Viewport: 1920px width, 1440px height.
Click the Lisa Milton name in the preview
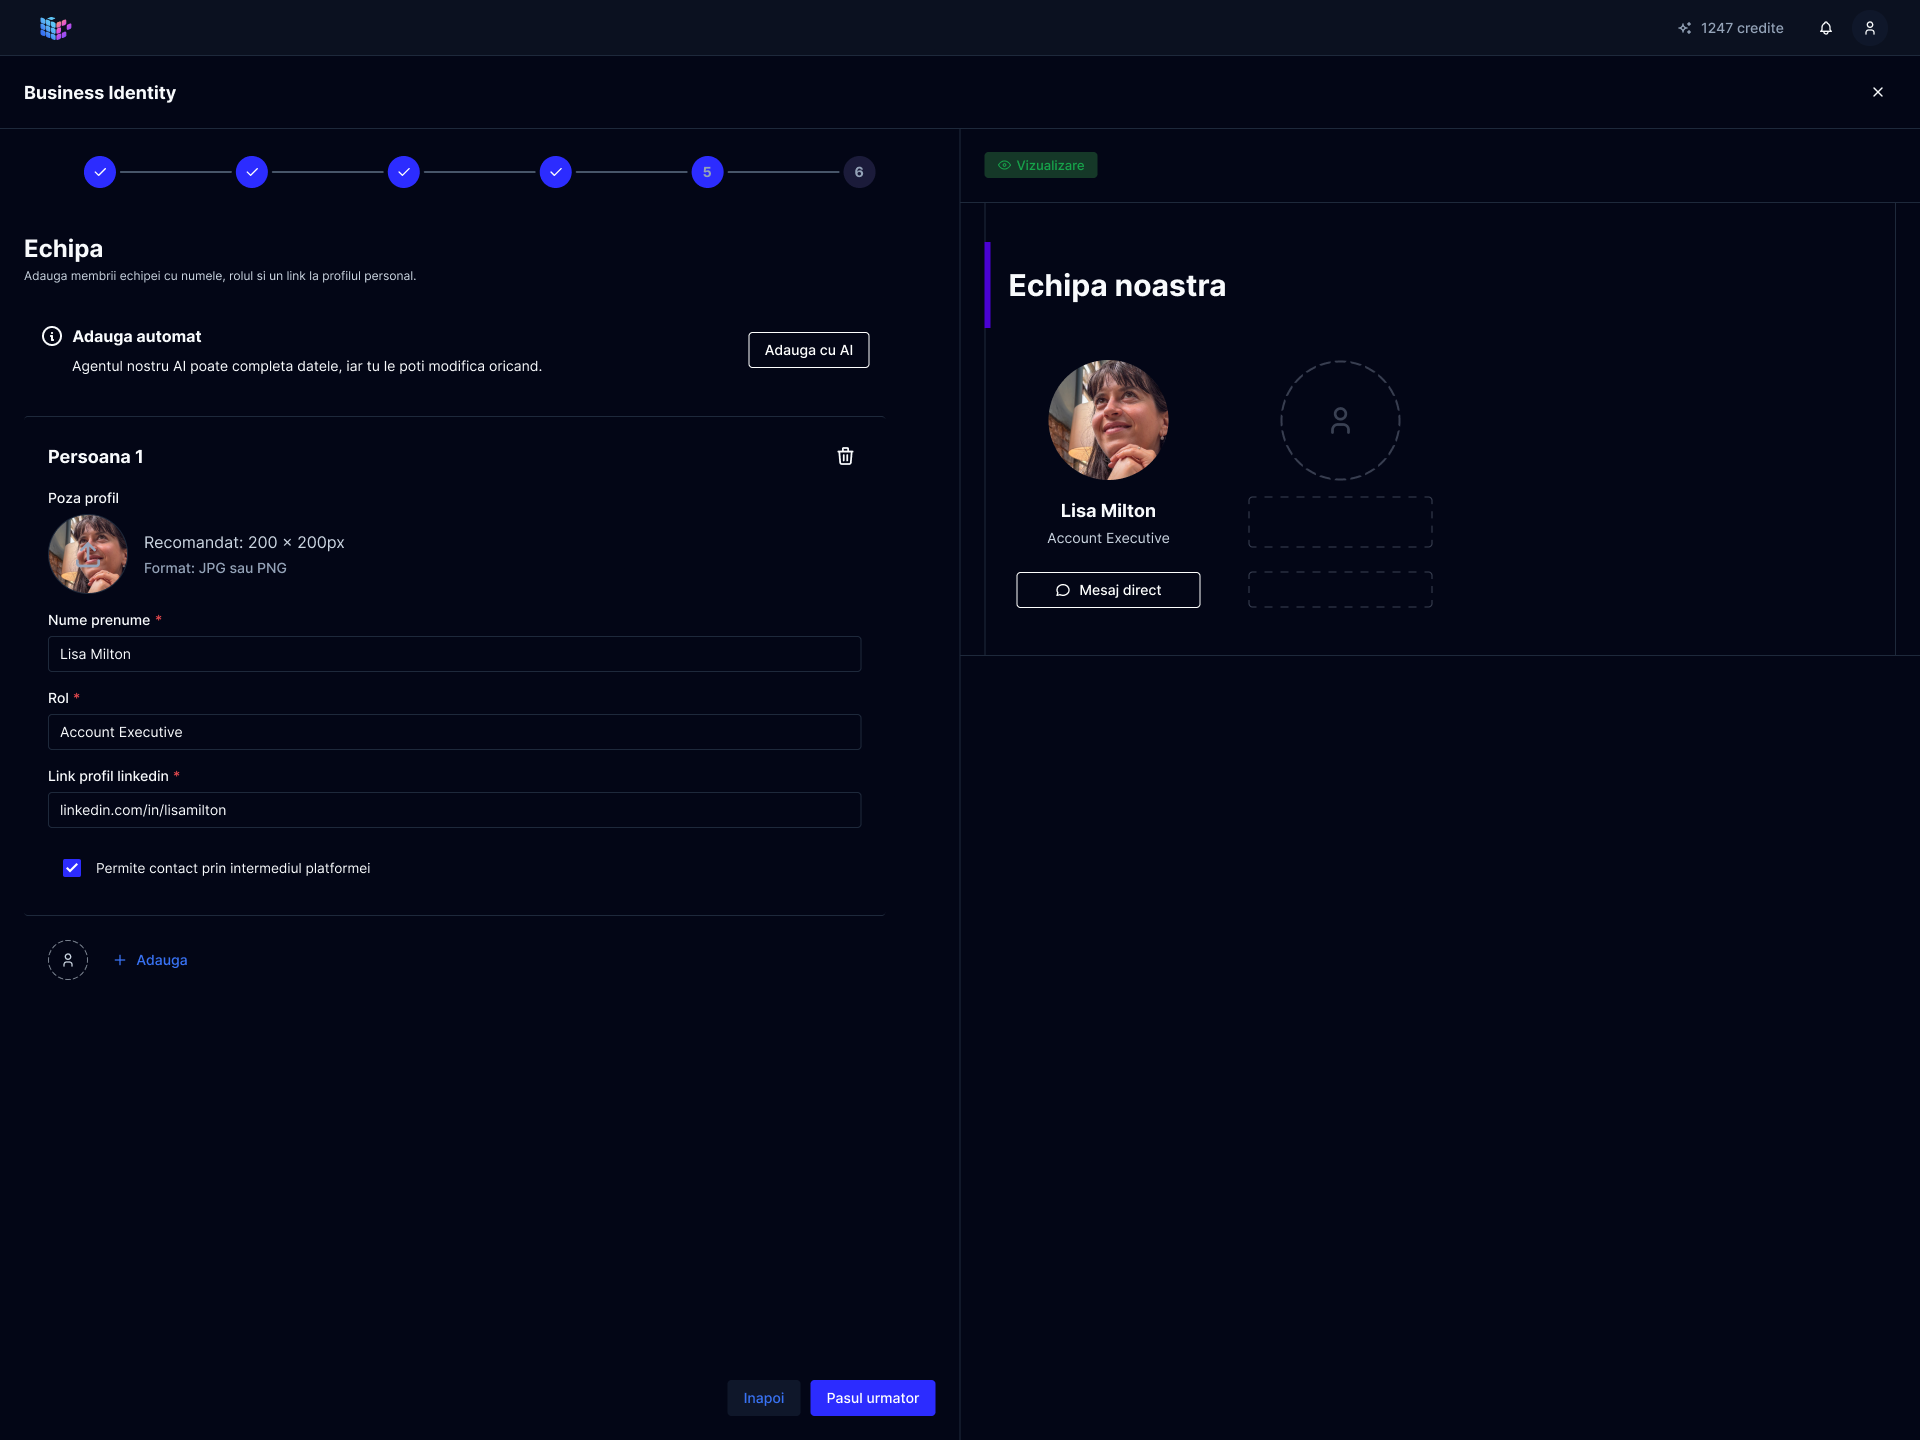click(x=1108, y=511)
